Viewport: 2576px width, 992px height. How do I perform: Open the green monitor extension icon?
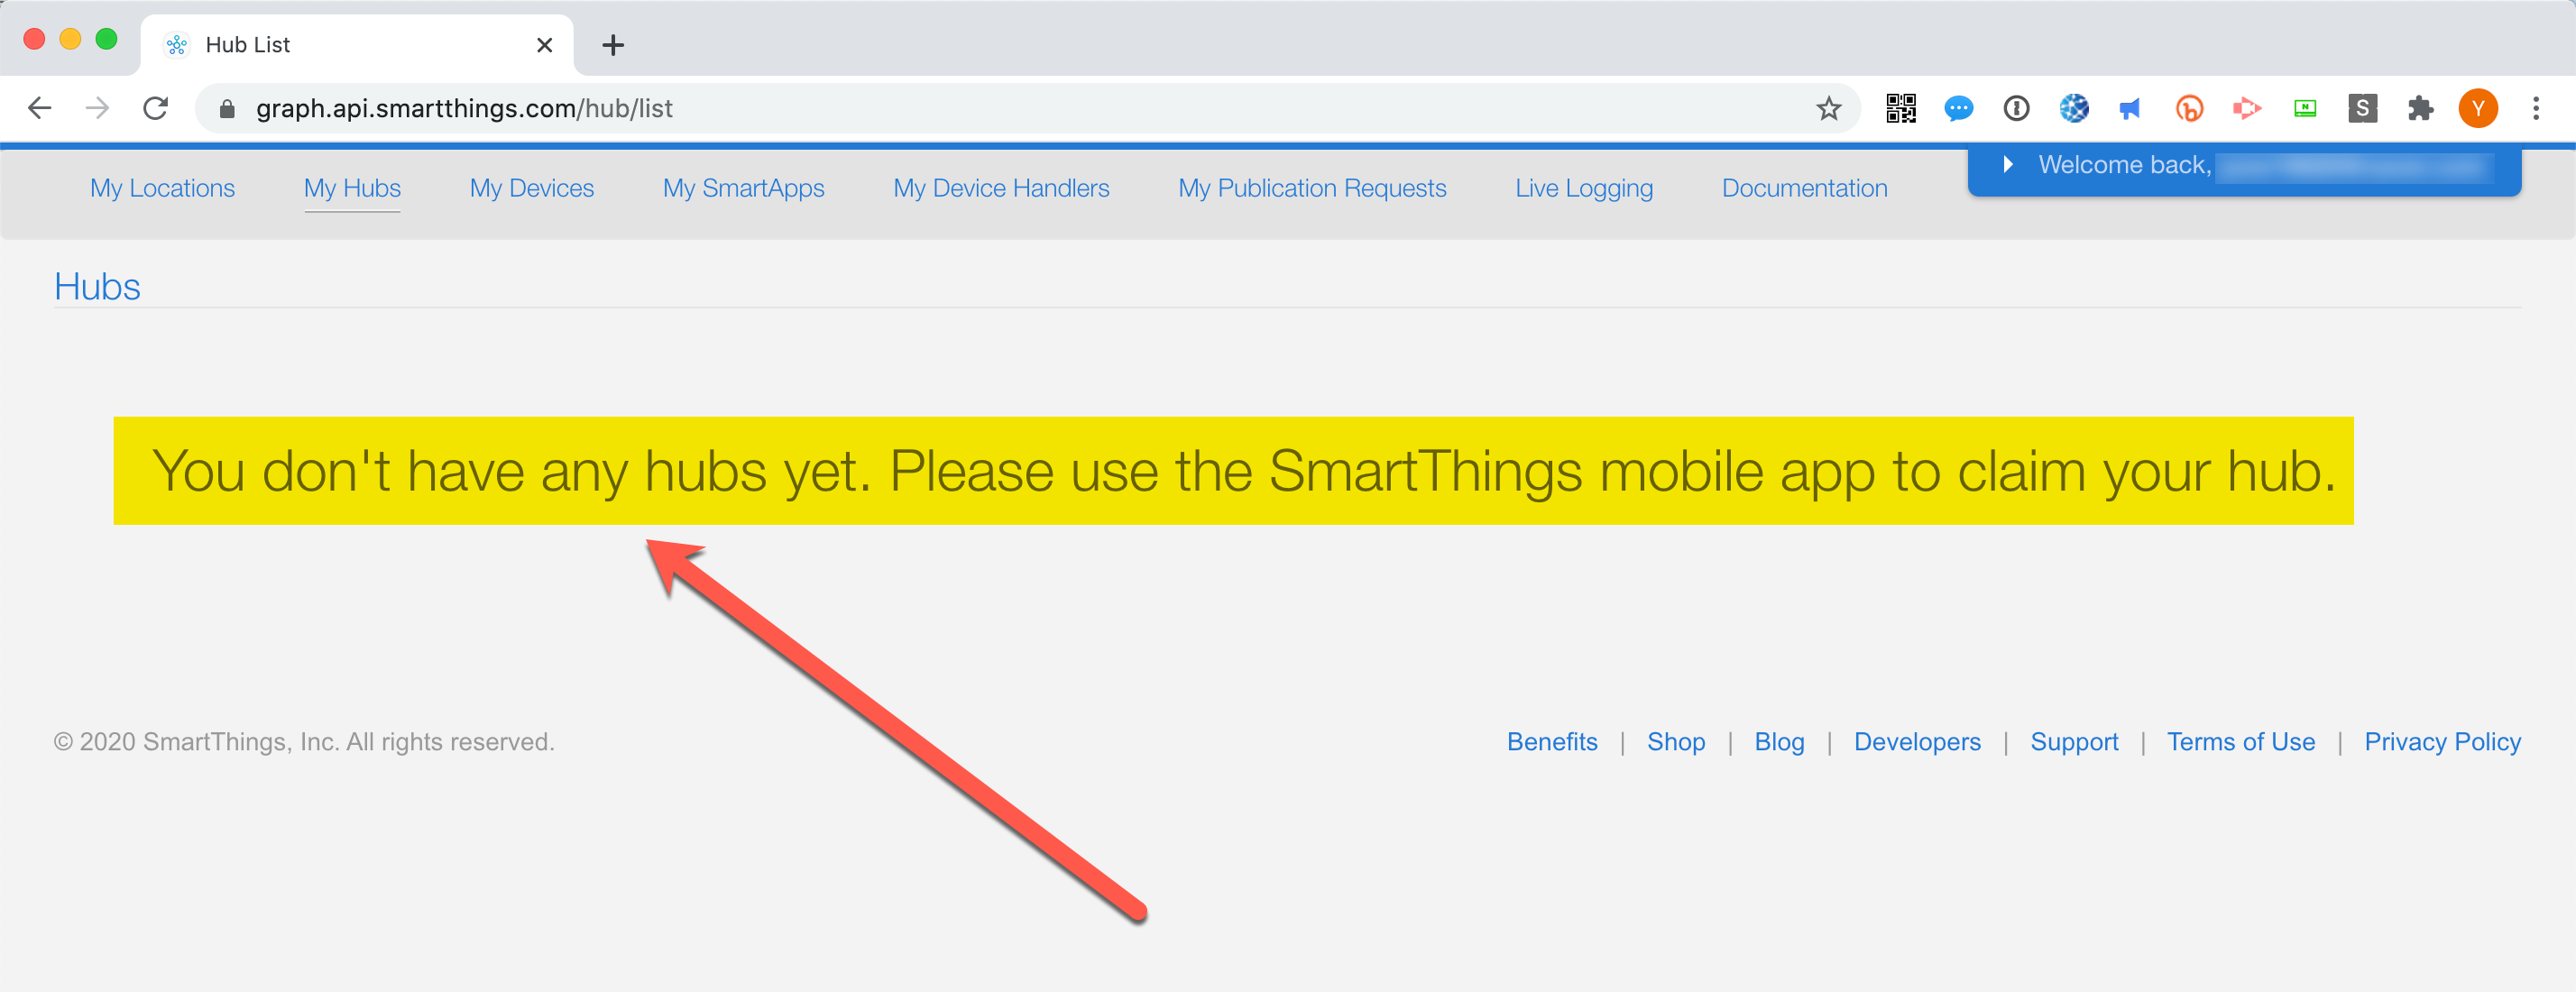click(2305, 108)
